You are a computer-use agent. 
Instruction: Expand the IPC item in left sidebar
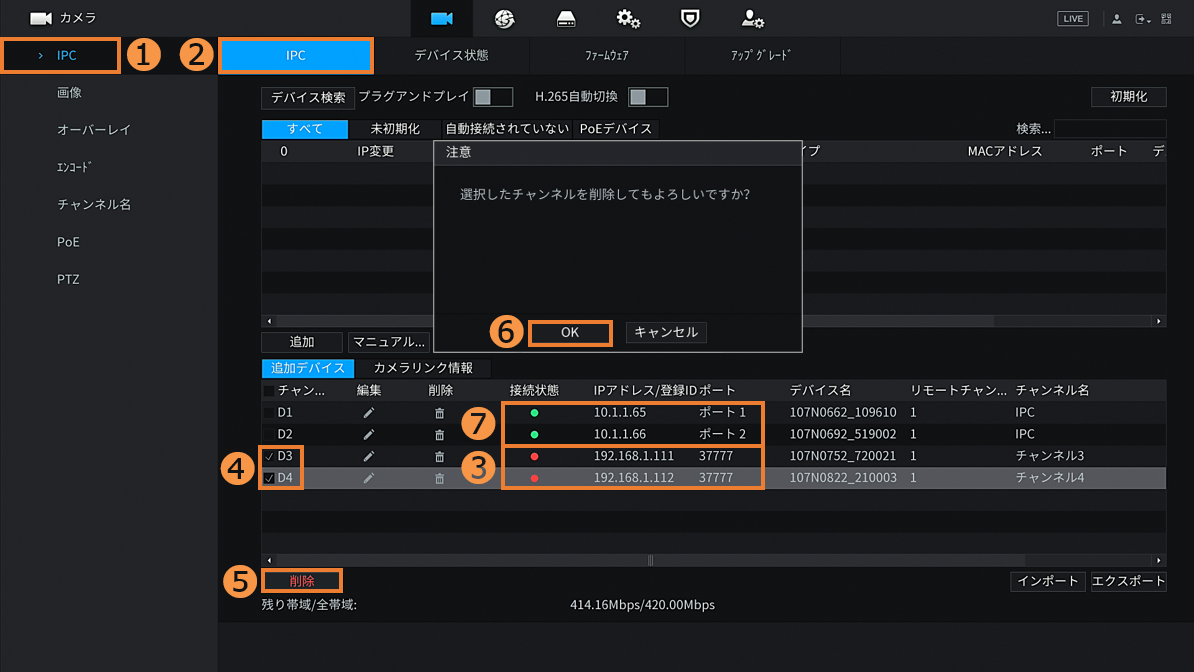[x=60, y=55]
